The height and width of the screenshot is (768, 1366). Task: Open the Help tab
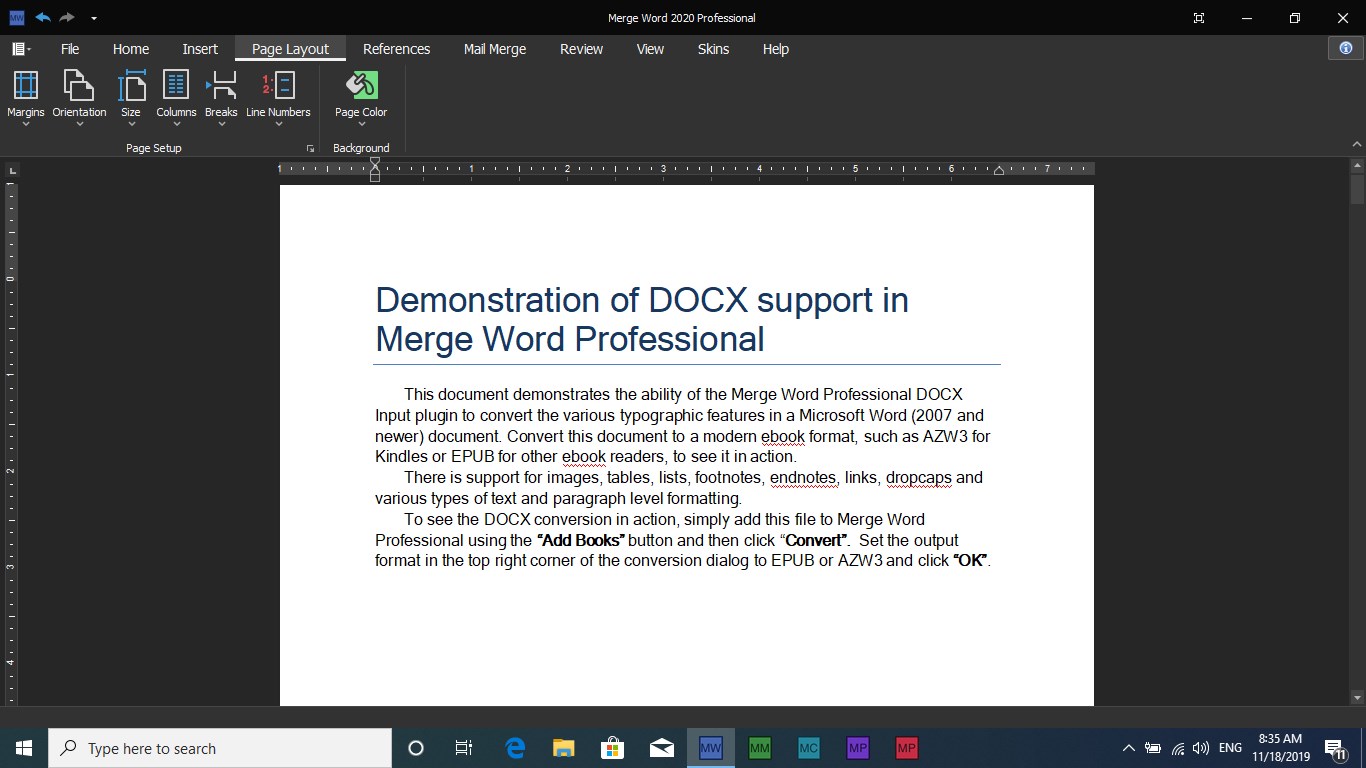coord(776,49)
